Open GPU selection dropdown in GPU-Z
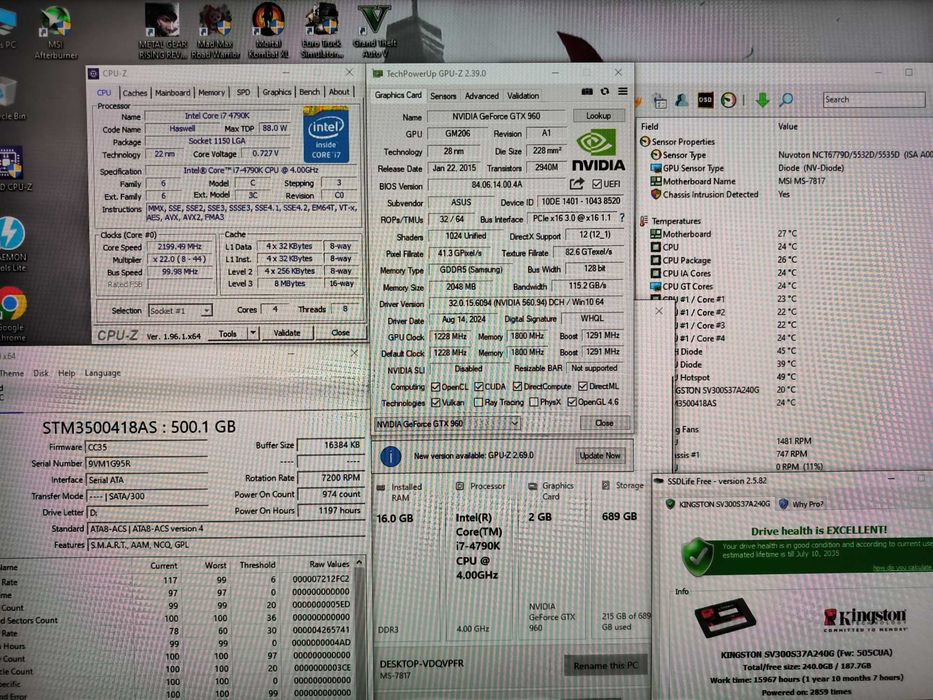 [448, 423]
